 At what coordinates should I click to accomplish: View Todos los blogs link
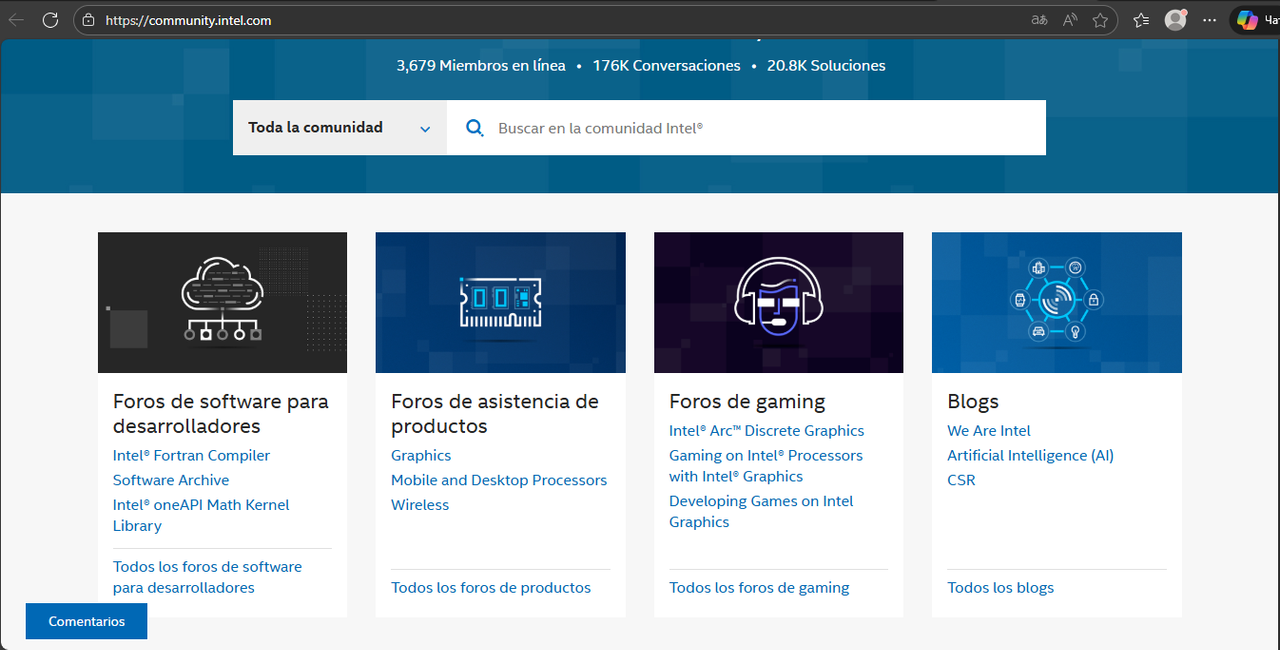[1000, 588]
